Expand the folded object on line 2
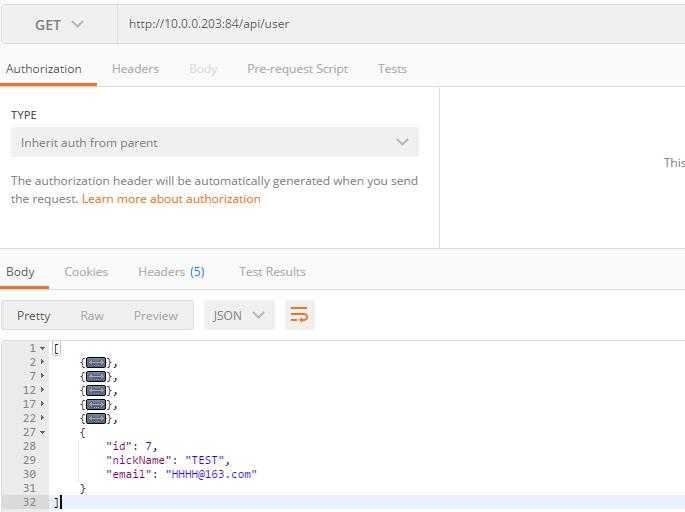Viewport: 685px width, 512px height. (42, 362)
